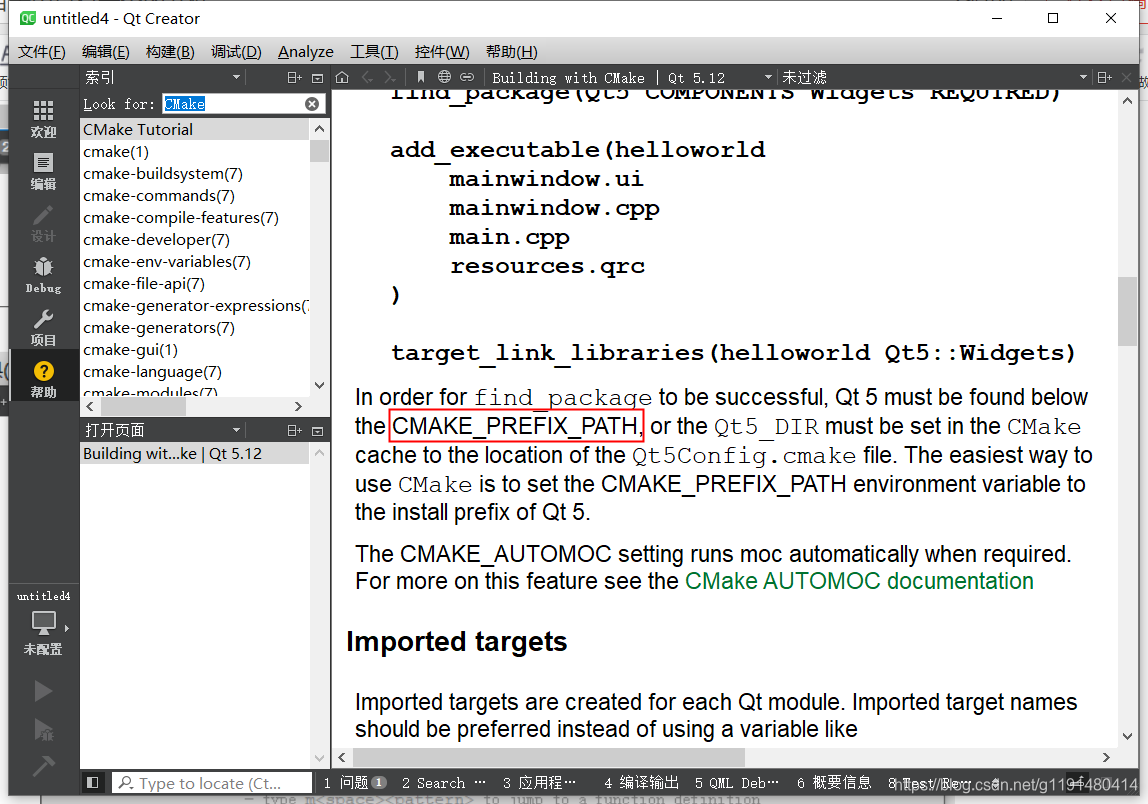Open the 项目 (Projects) mode
The width and height of the screenshot is (1148, 804).
(x=43, y=327)
